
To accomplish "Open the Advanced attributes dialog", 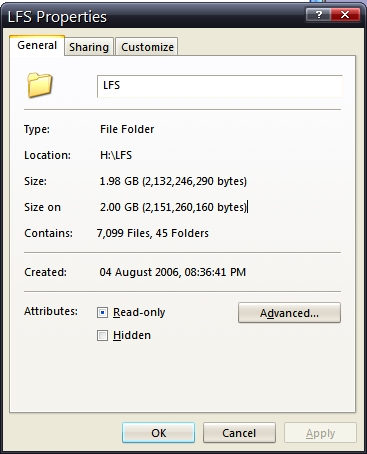I will (289, 313).
